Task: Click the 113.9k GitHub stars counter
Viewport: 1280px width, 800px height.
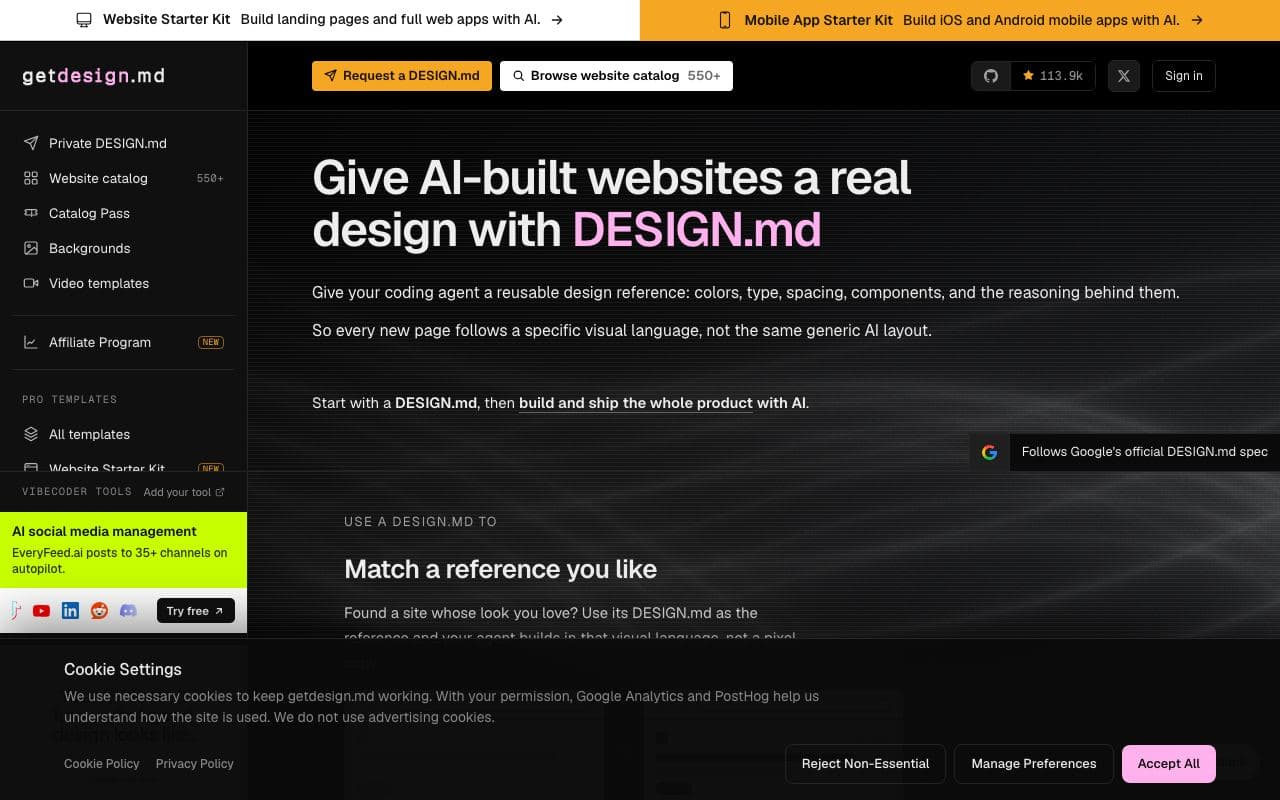Action: tap(1053, 76)
